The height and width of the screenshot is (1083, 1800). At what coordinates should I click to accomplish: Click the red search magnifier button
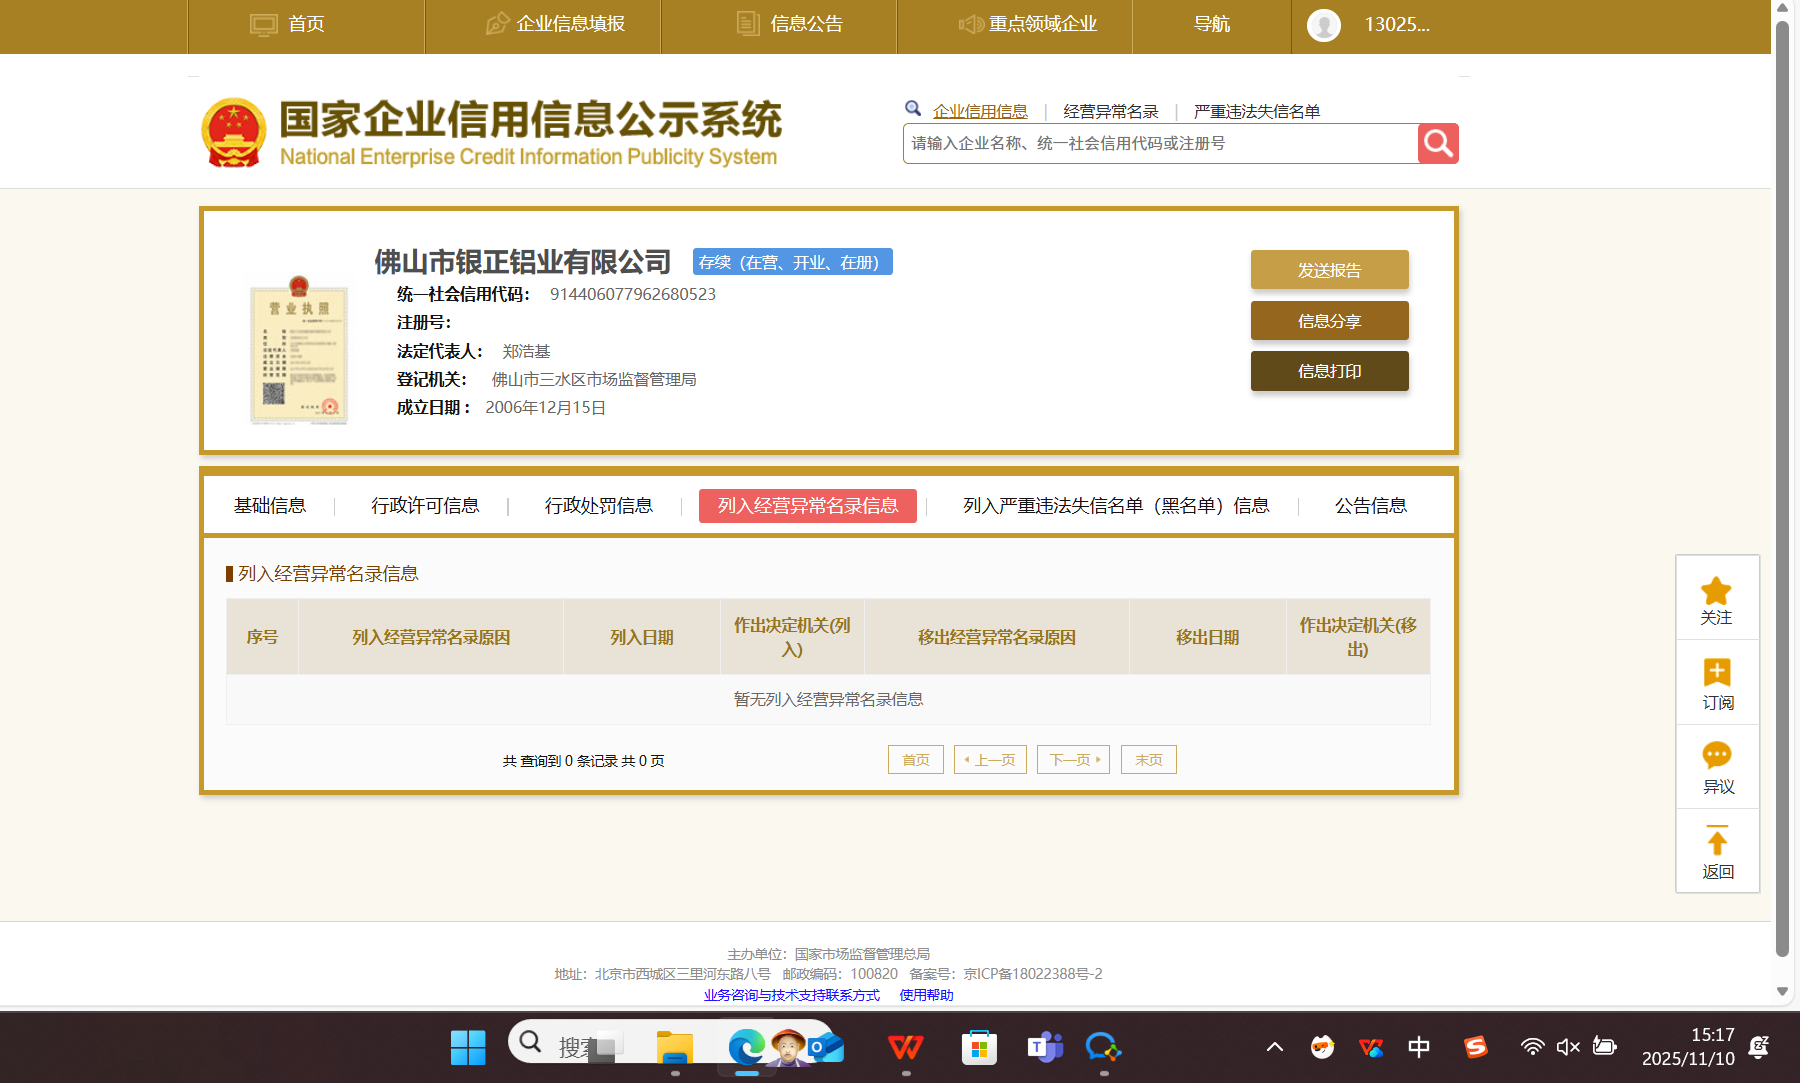pyautogui.click(x=1438, y=144)
